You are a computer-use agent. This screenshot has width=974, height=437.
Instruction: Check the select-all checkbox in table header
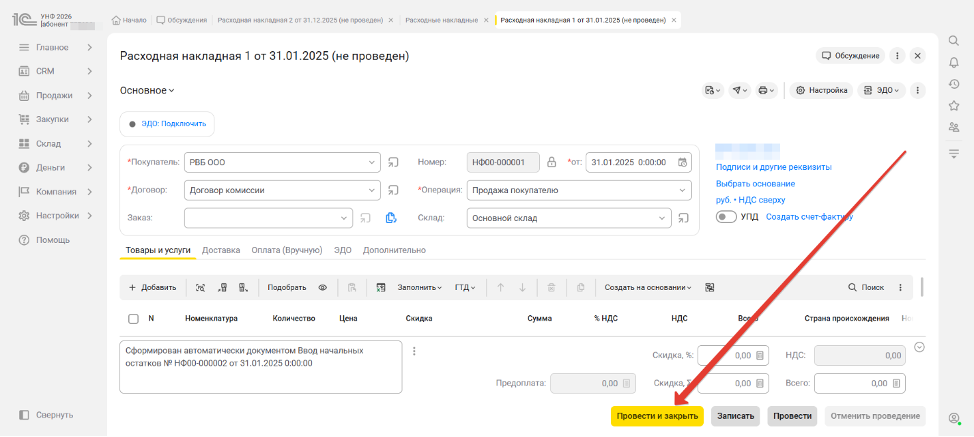click(x=133, y=318)
